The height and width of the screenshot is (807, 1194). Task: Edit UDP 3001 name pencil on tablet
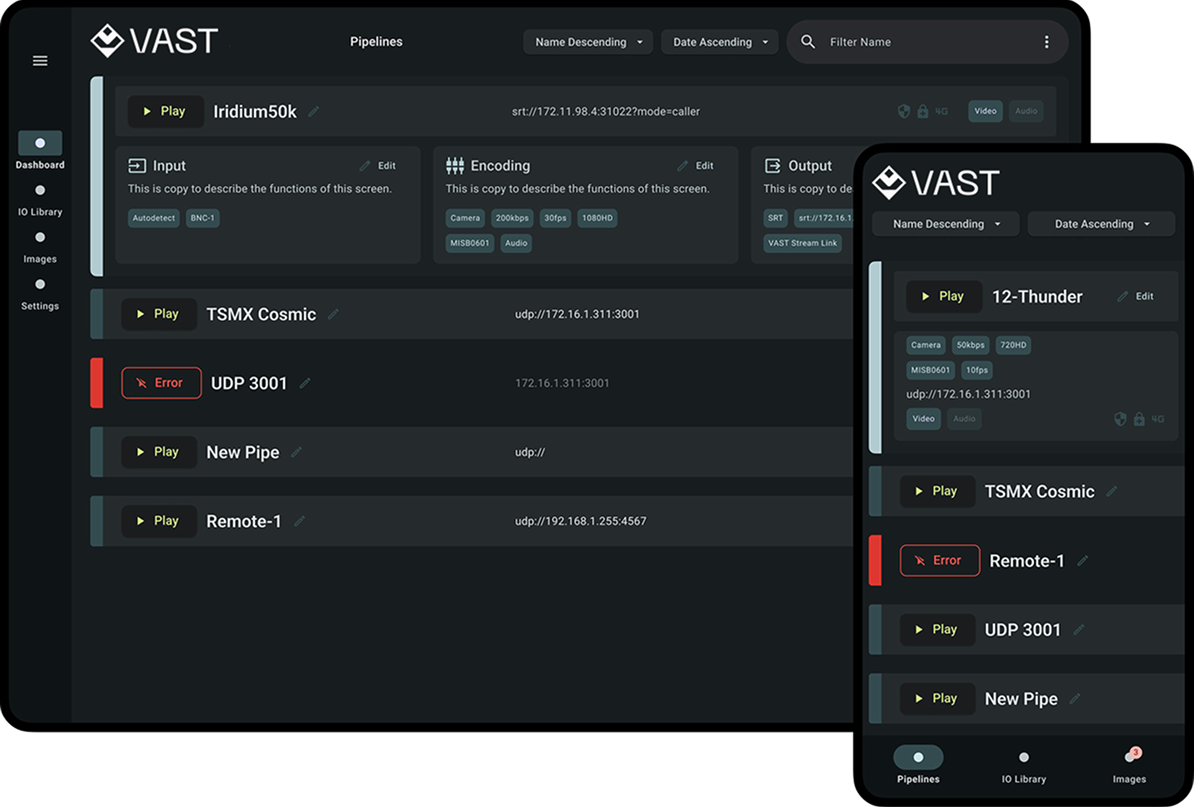coord(305,383)
